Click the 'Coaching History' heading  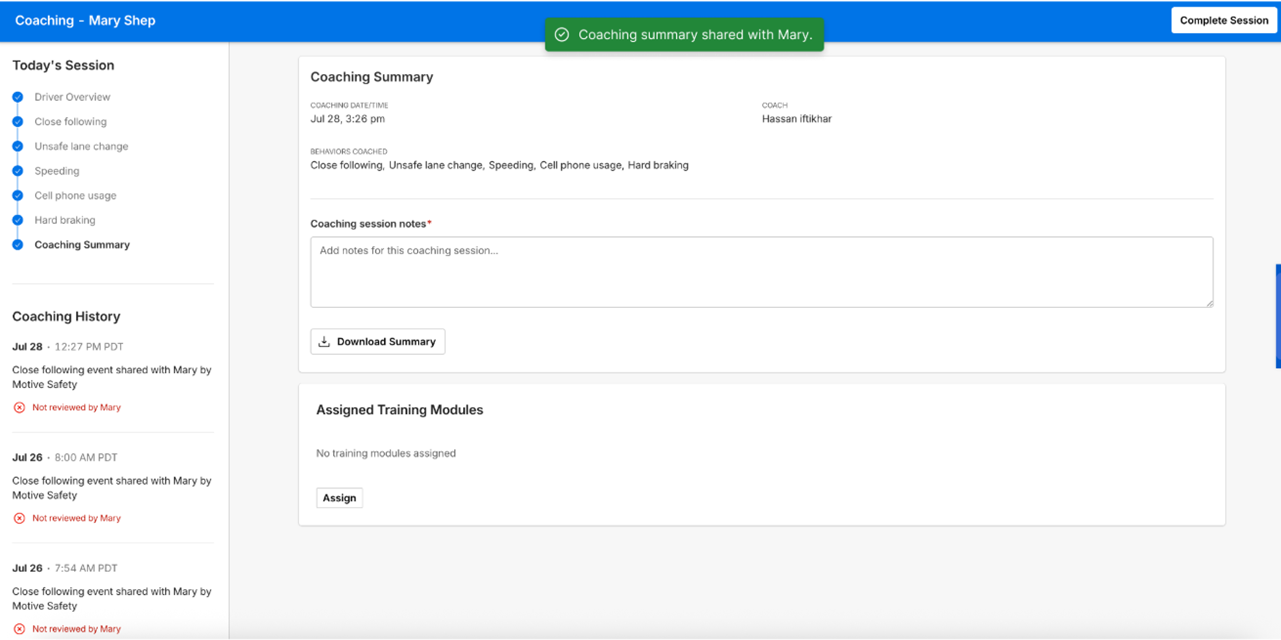pyautogui.click(x=66, y=316)
